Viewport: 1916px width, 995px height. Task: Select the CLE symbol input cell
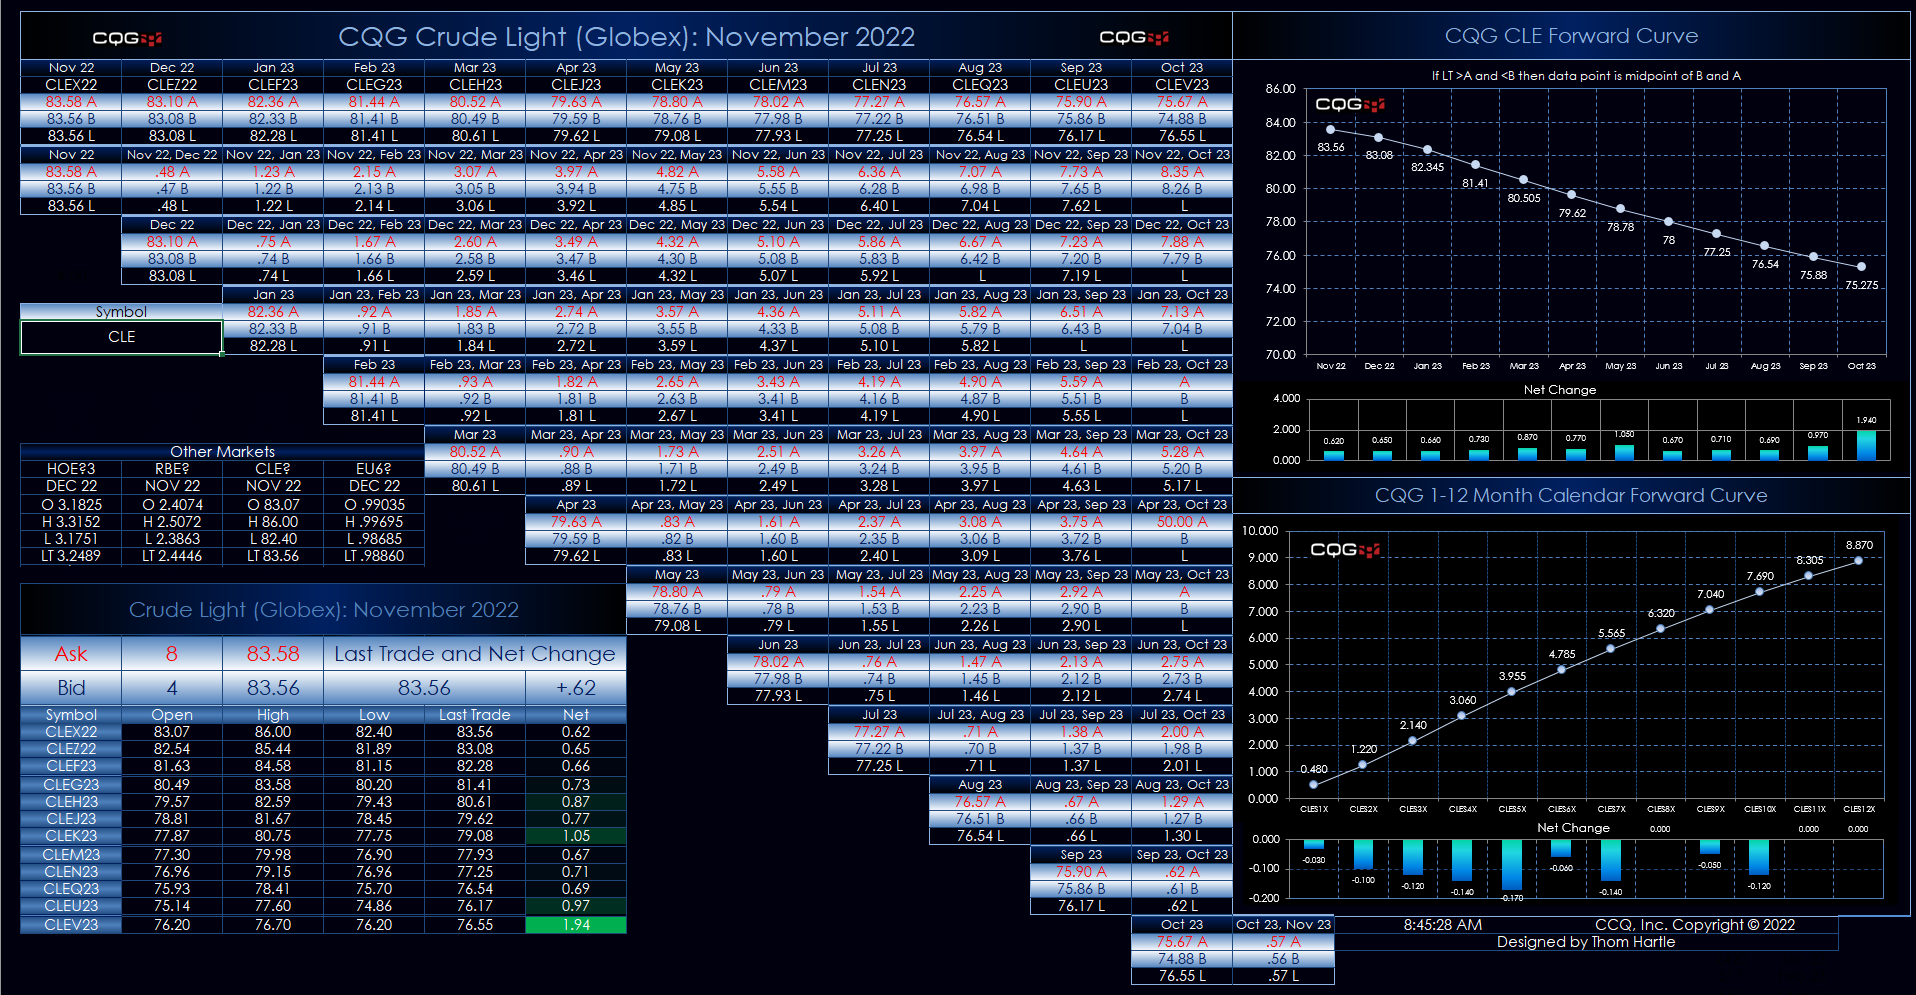point(121,337)
